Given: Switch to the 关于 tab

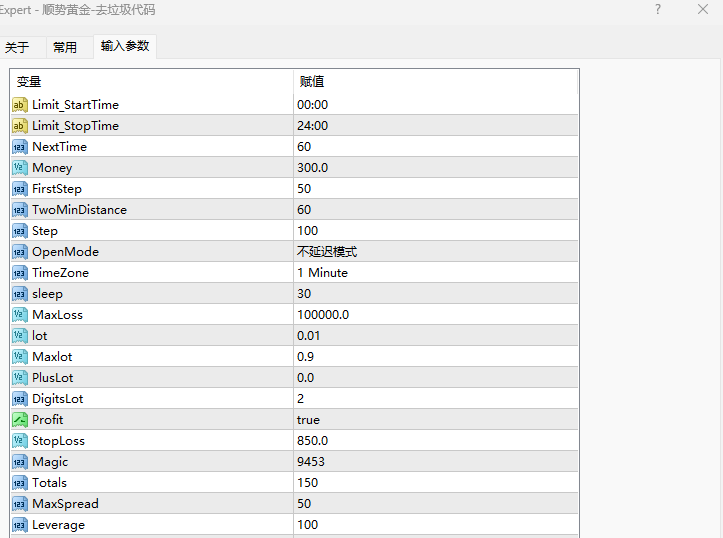Looking at the screenshot, I should tap(17, 47).
